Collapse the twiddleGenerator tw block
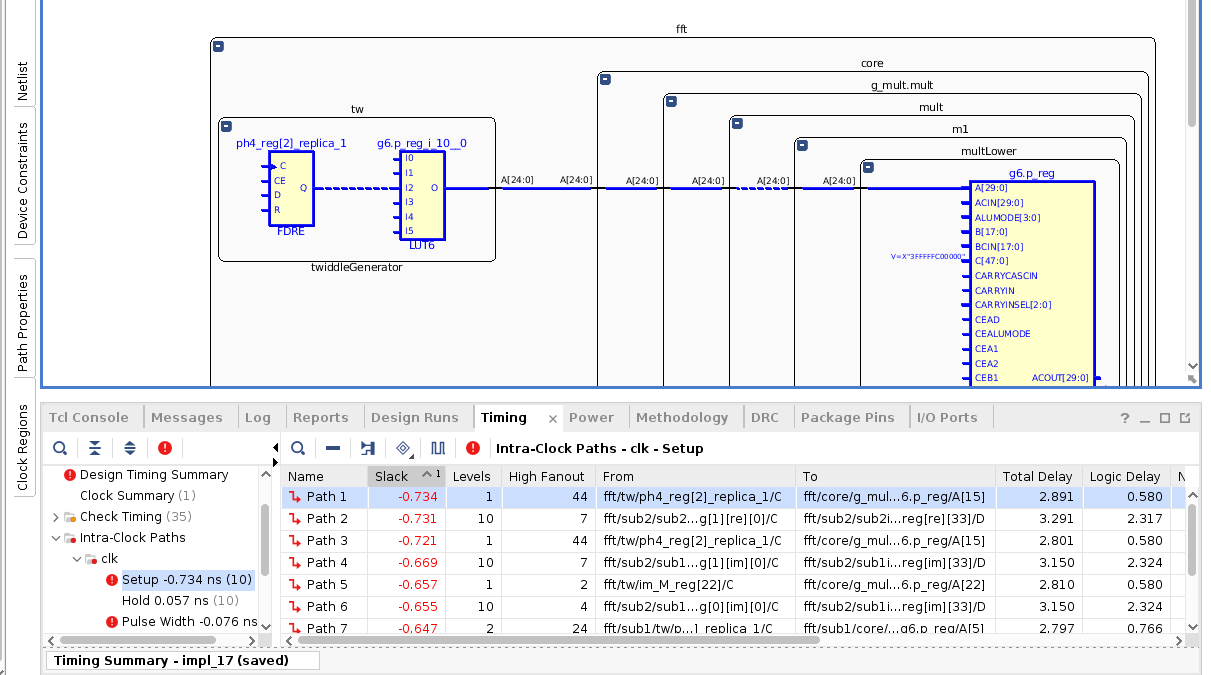Viewport: 1211px width, 675px height. tap(226, 127)
